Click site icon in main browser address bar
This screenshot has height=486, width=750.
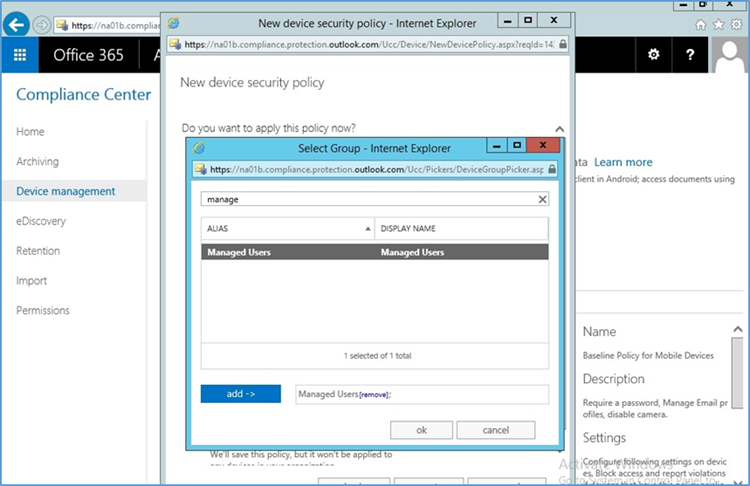tap(62, 25)
